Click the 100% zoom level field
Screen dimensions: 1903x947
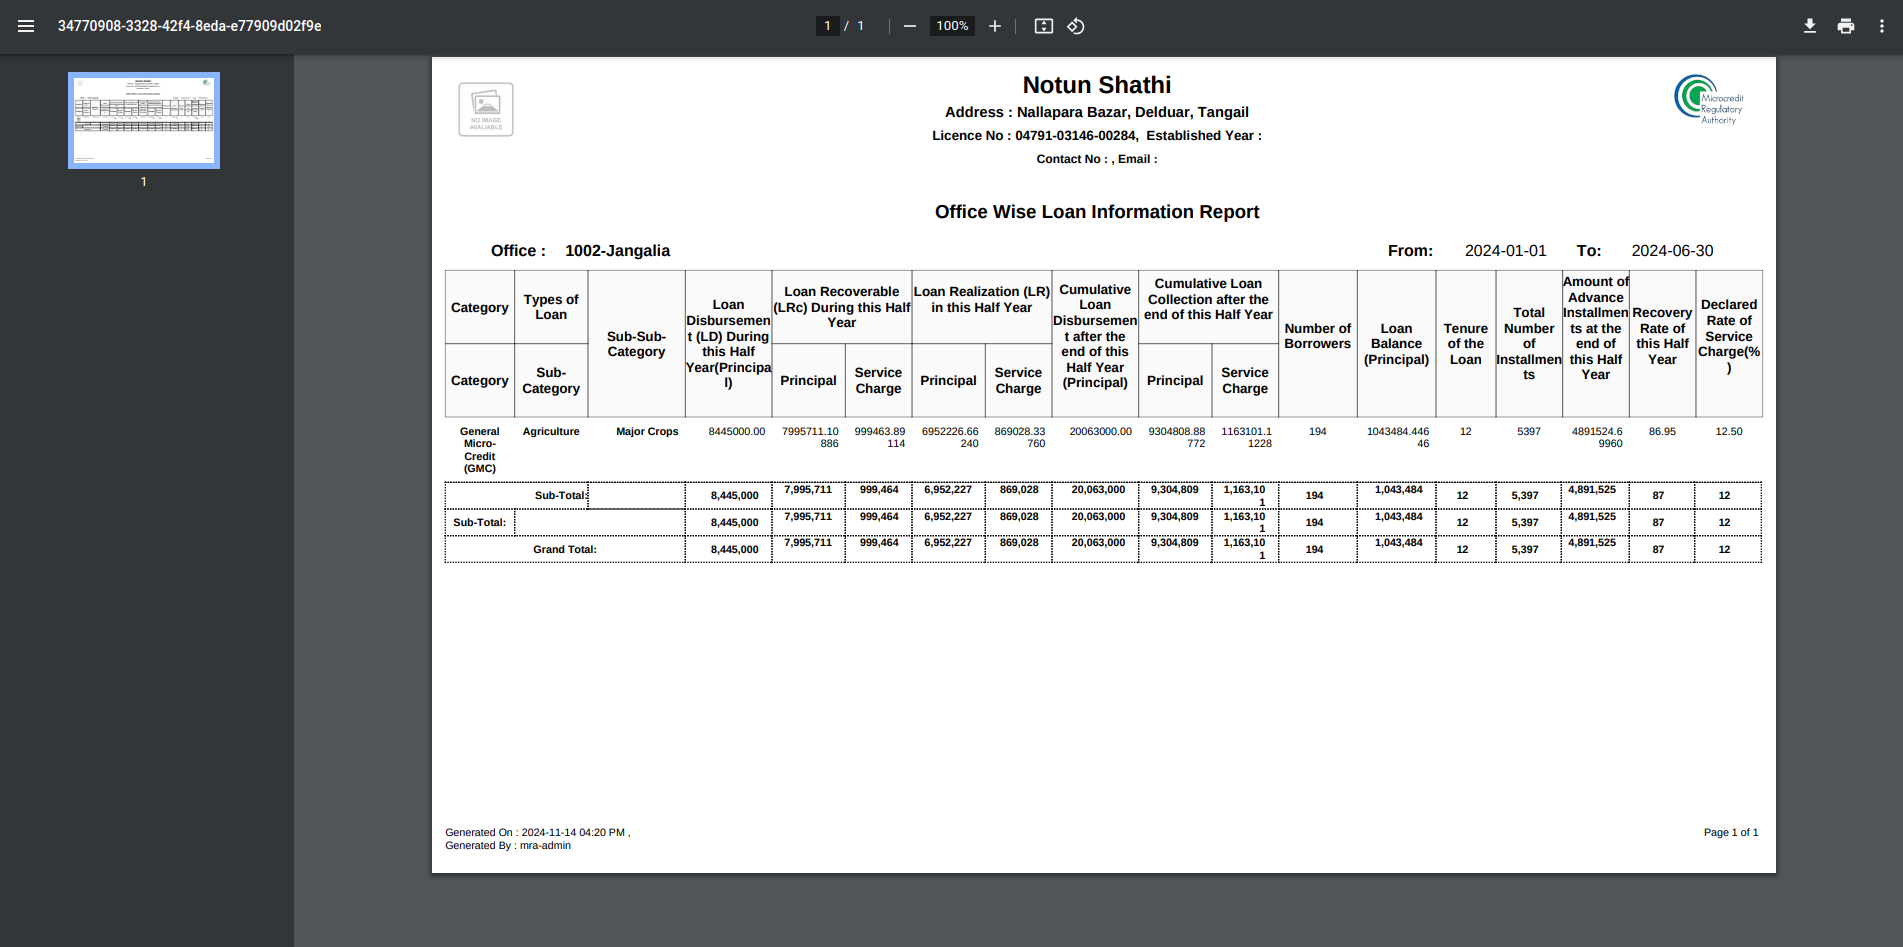tap(952, 26)
